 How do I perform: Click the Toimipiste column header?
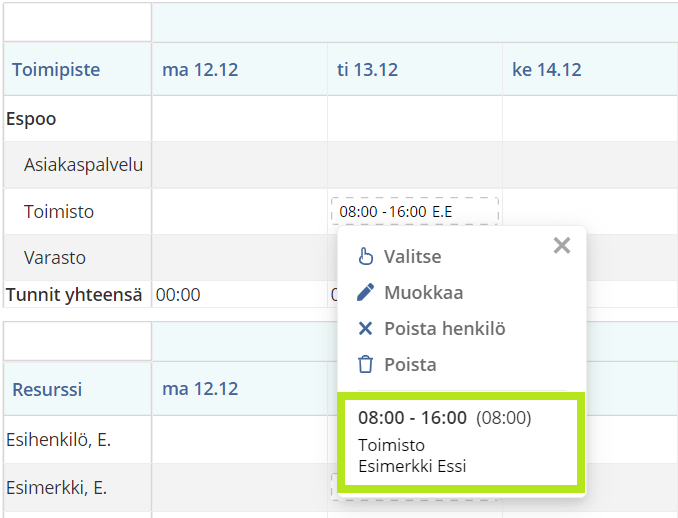56,70
